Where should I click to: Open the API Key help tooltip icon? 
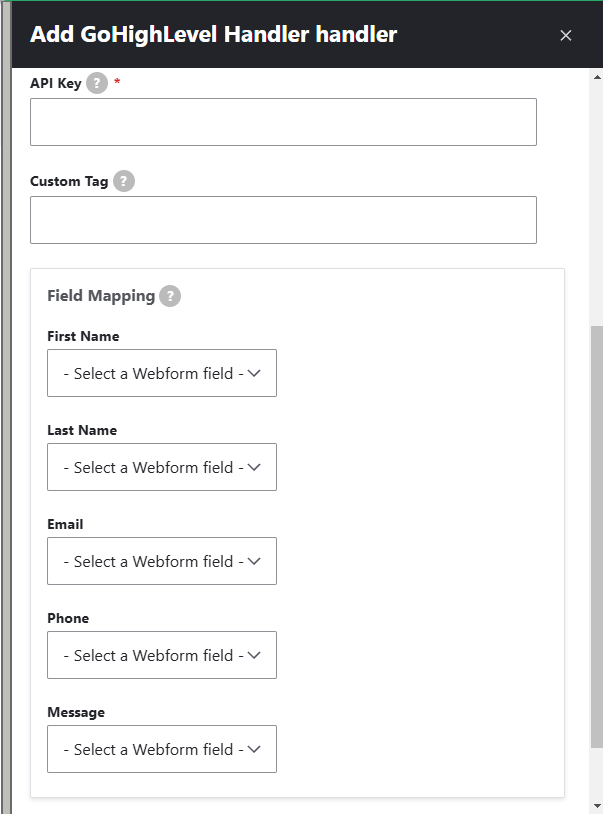tap(97, 83)
